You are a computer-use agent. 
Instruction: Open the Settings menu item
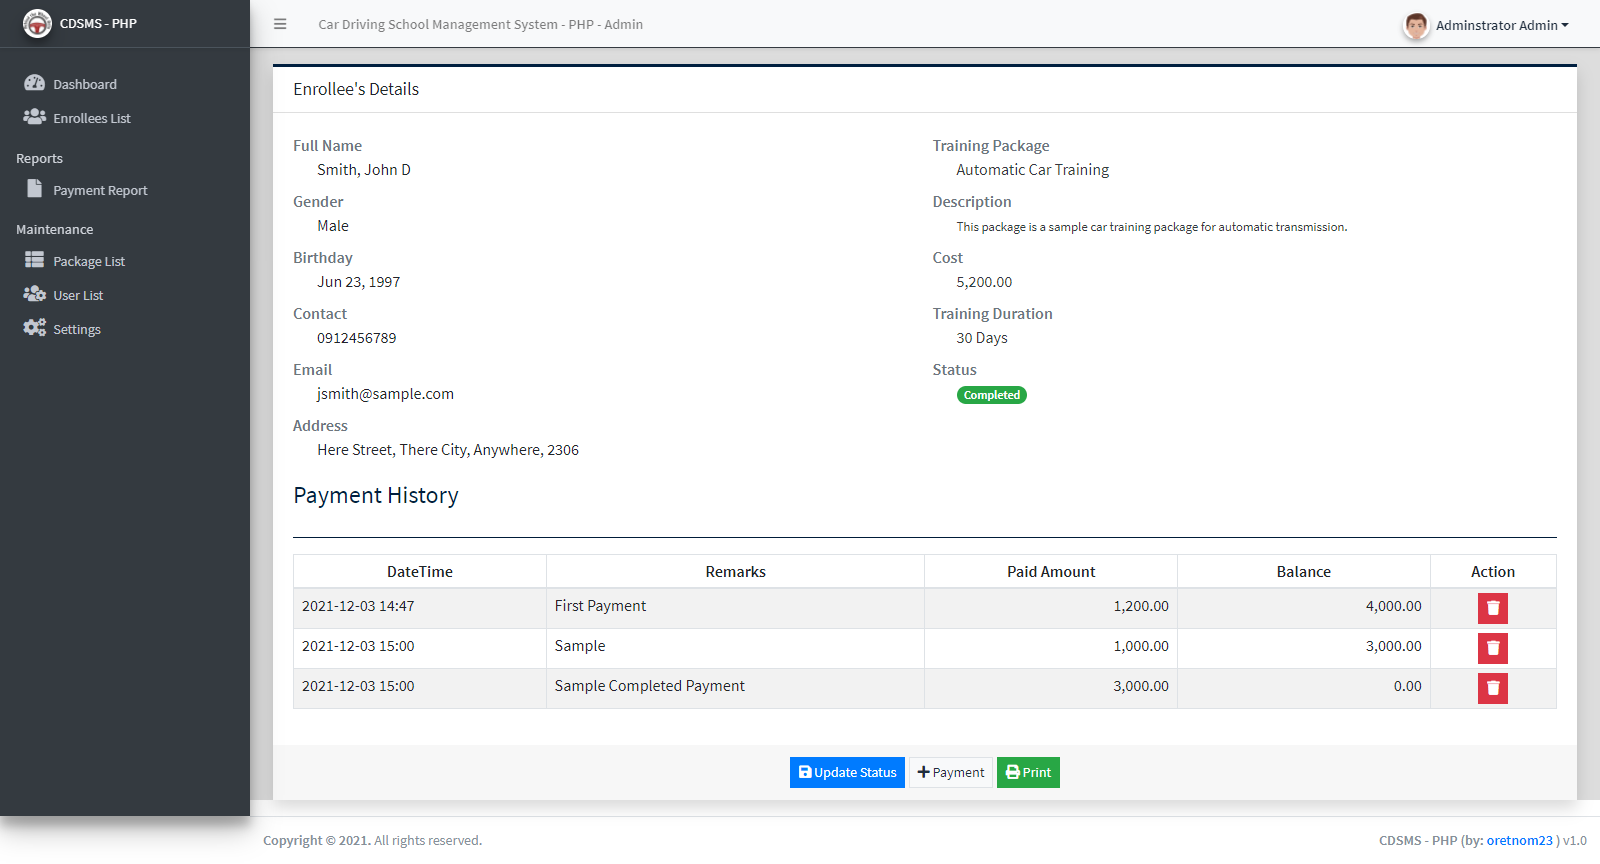124,329
